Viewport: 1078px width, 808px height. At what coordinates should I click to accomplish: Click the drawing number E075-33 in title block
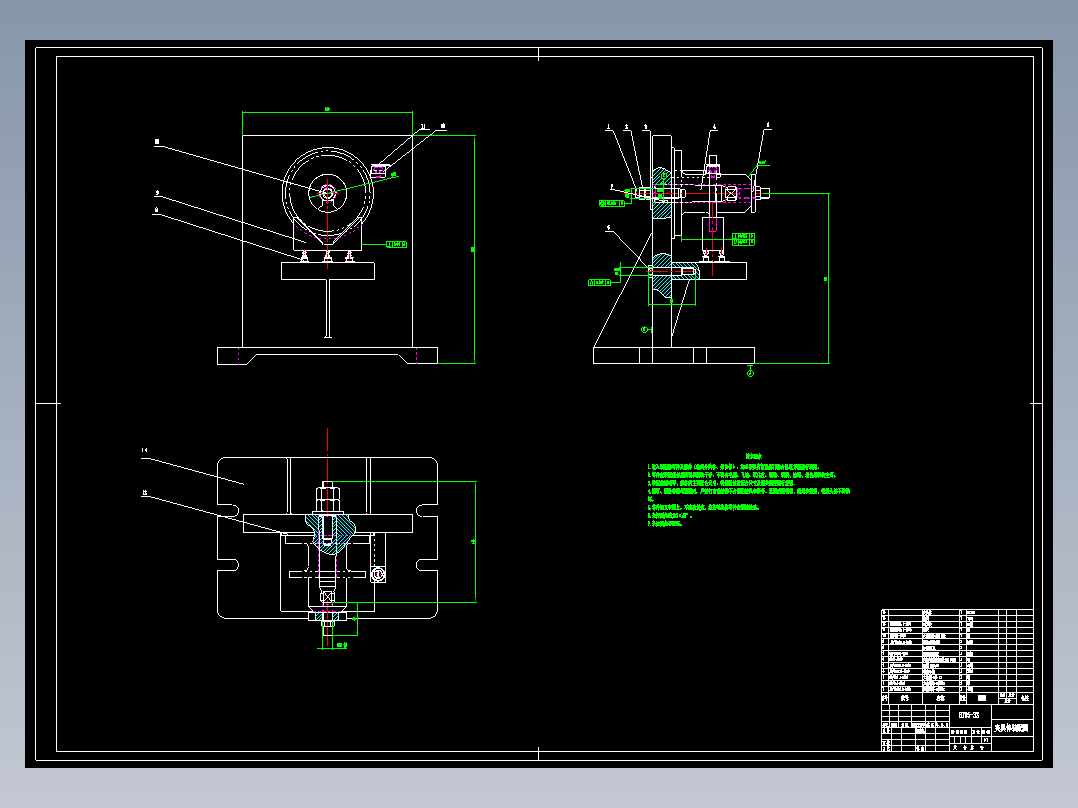click(x=969, y=715)
